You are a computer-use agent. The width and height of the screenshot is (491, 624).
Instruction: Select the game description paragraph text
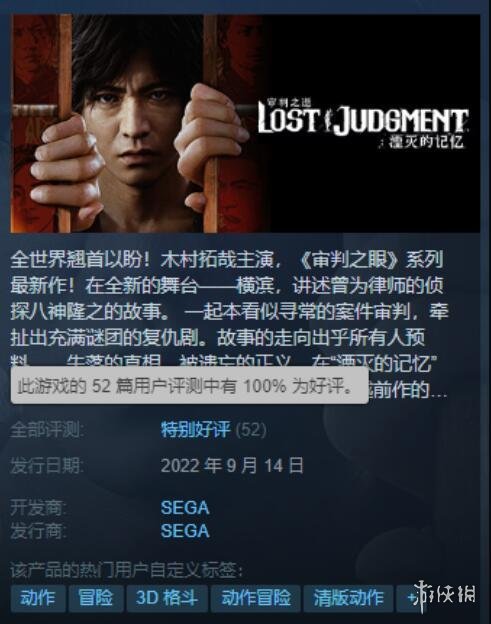click(x=229, y=324)
